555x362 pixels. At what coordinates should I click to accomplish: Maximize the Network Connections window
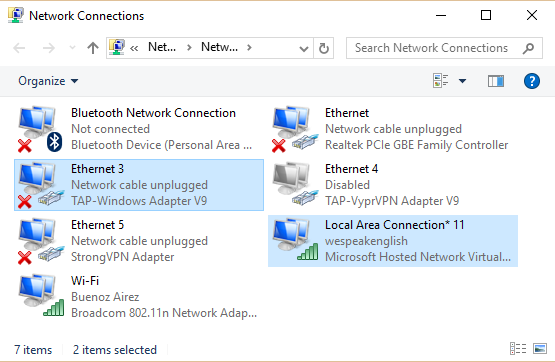486,15
